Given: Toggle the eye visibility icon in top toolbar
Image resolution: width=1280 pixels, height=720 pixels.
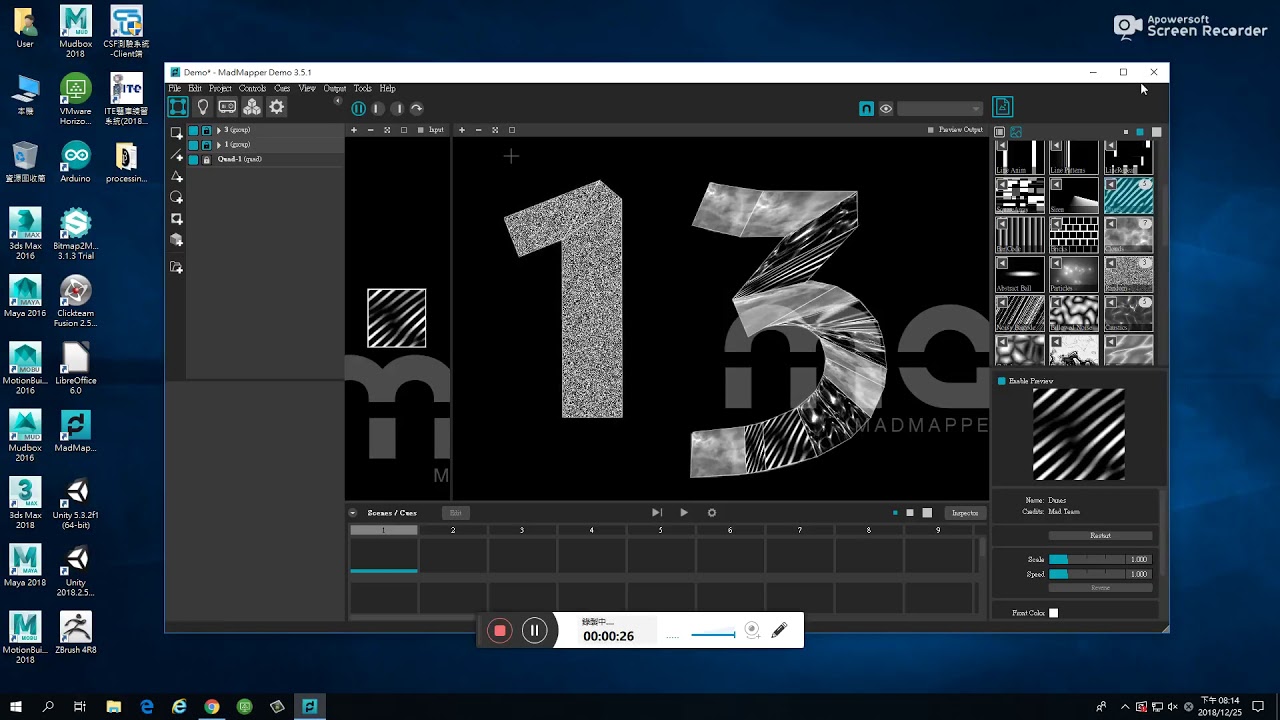Looking at the screenshot, I should 885,109.
